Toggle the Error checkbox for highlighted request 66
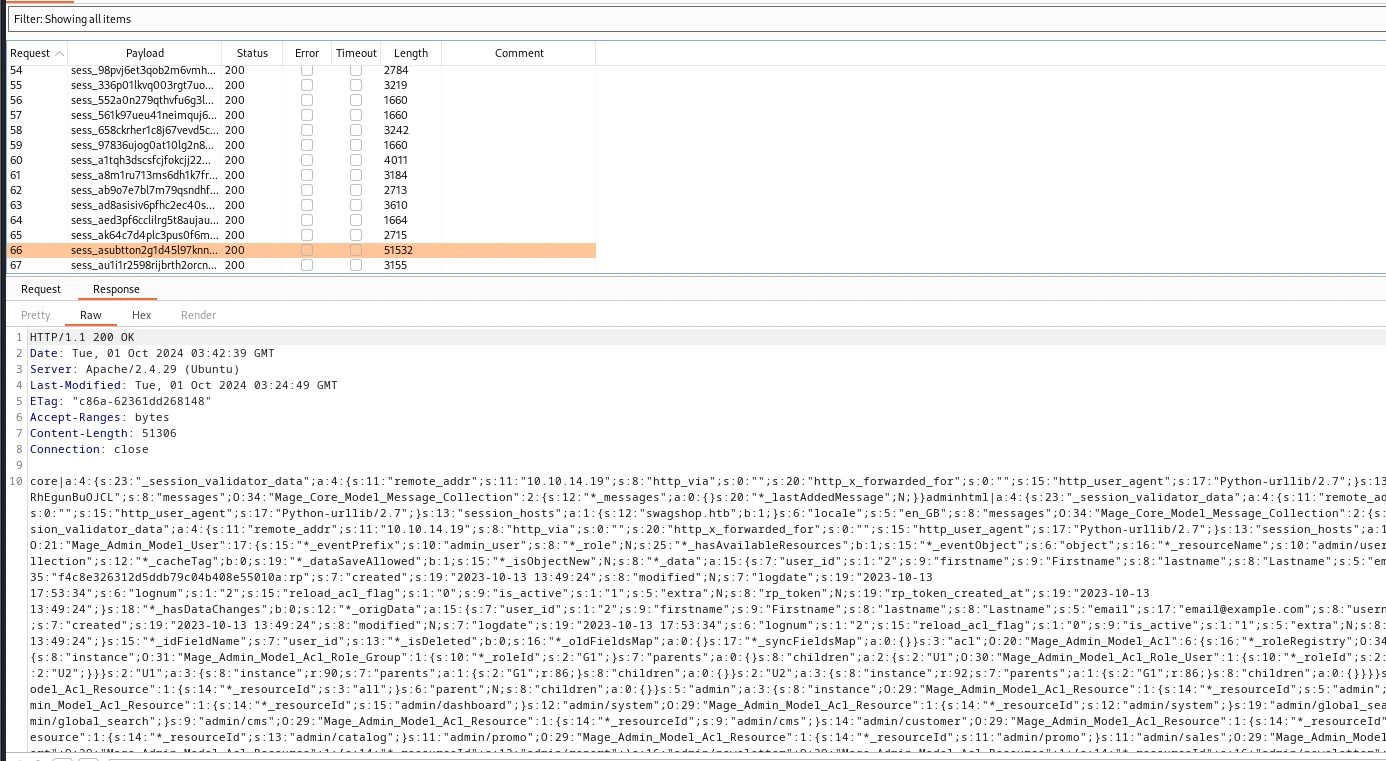 [x=307, y=250]
